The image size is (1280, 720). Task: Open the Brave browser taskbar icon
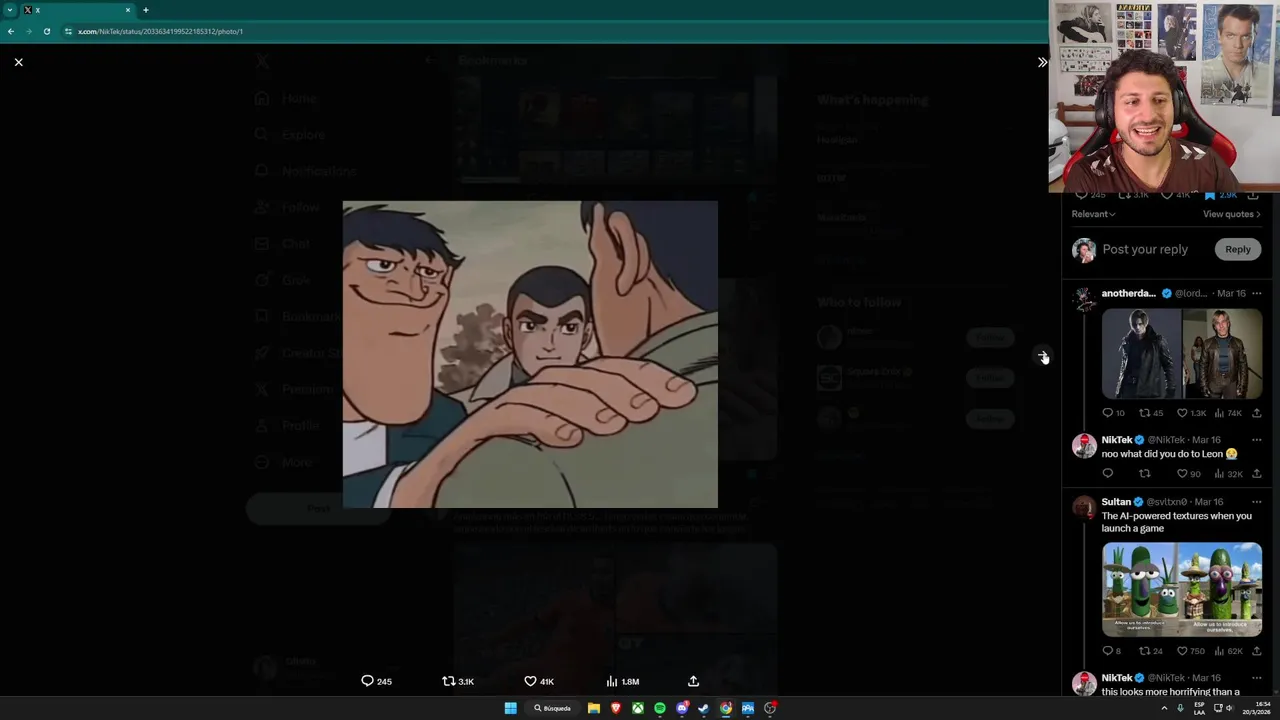click(x=616, y=708)
